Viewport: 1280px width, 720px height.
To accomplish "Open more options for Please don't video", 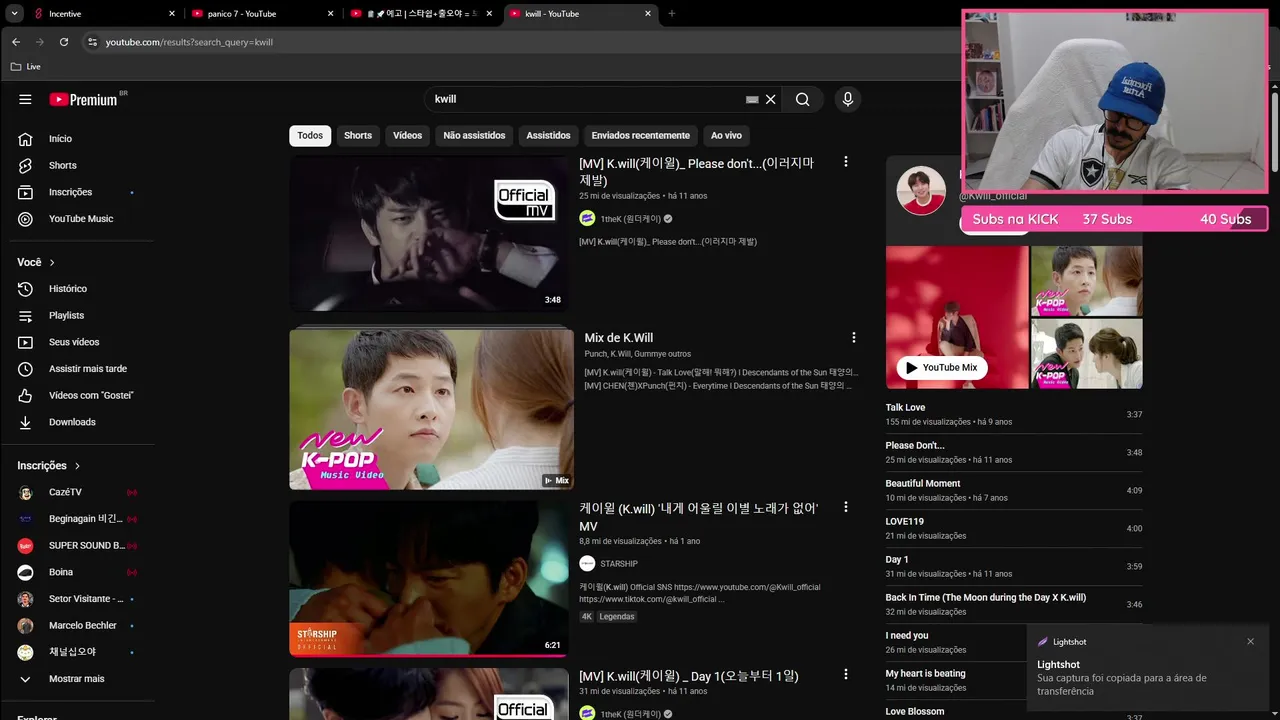I will [845, 162].
